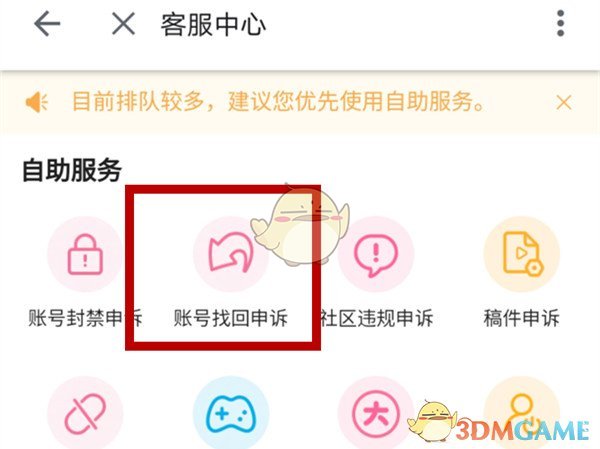The image size is (600, 449).
Task: Open the blue game controller icon
Action: (x=231, y=413)
